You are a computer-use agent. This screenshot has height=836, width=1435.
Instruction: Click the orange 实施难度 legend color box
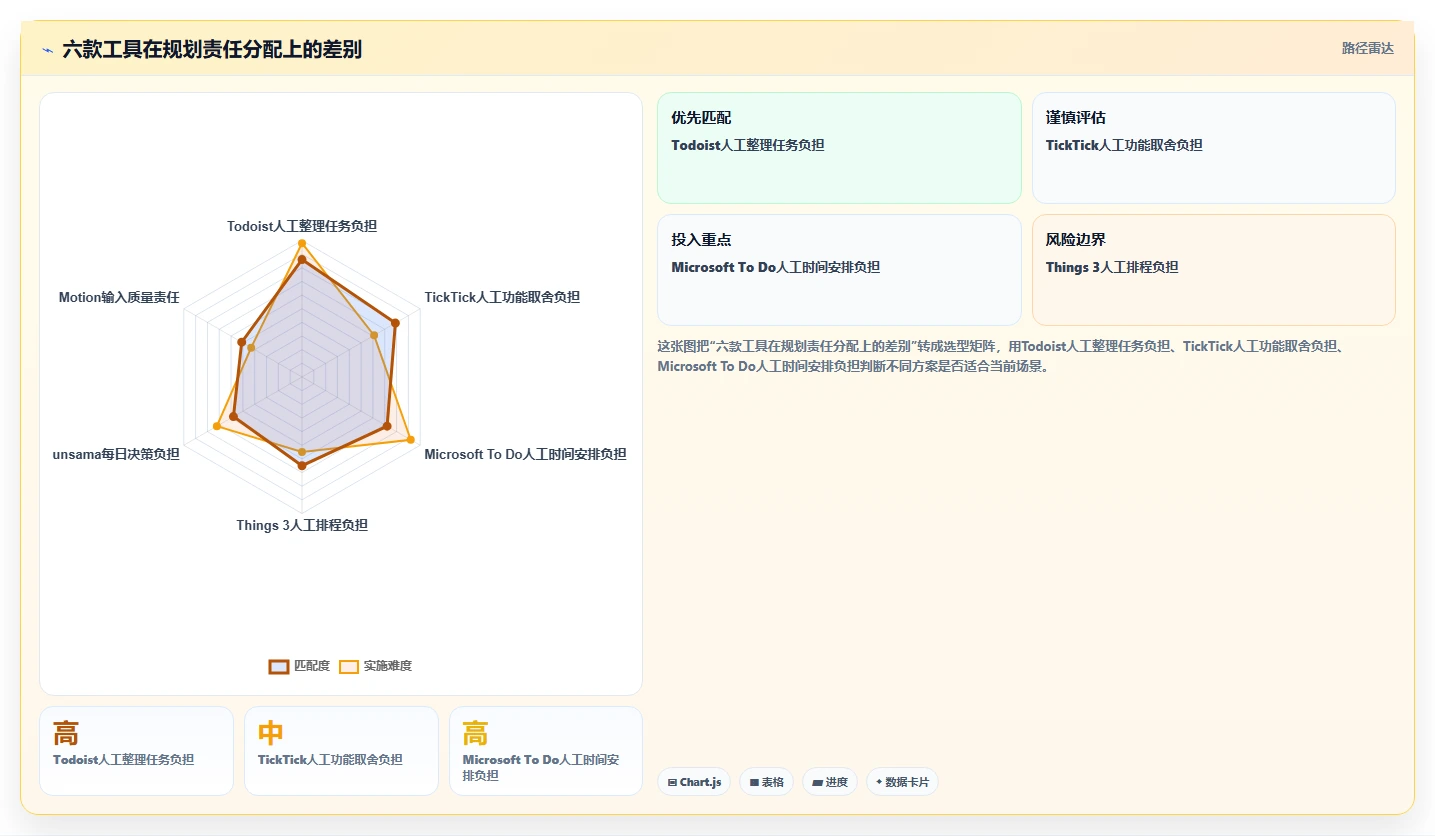click(x=349, y=667)
